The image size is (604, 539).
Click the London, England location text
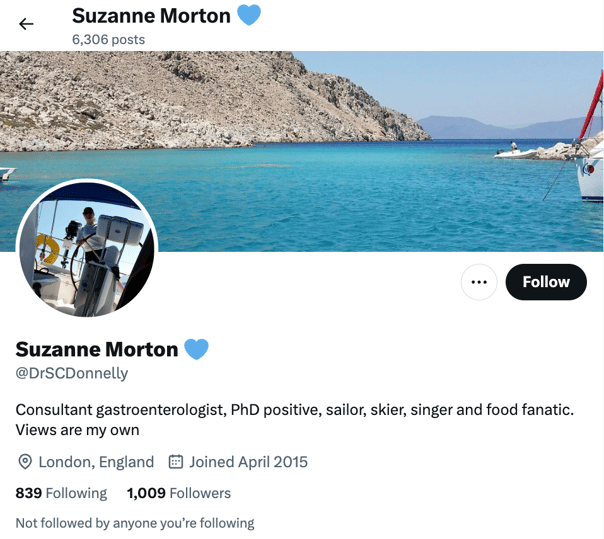click(96, 462)
